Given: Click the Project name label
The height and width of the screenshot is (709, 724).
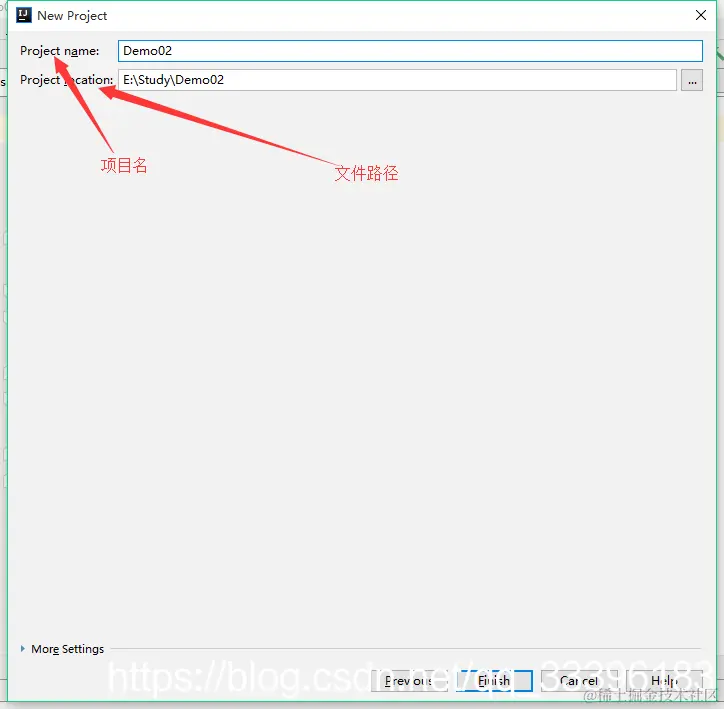Looking at the screenshot, I should tap(60, 51).
